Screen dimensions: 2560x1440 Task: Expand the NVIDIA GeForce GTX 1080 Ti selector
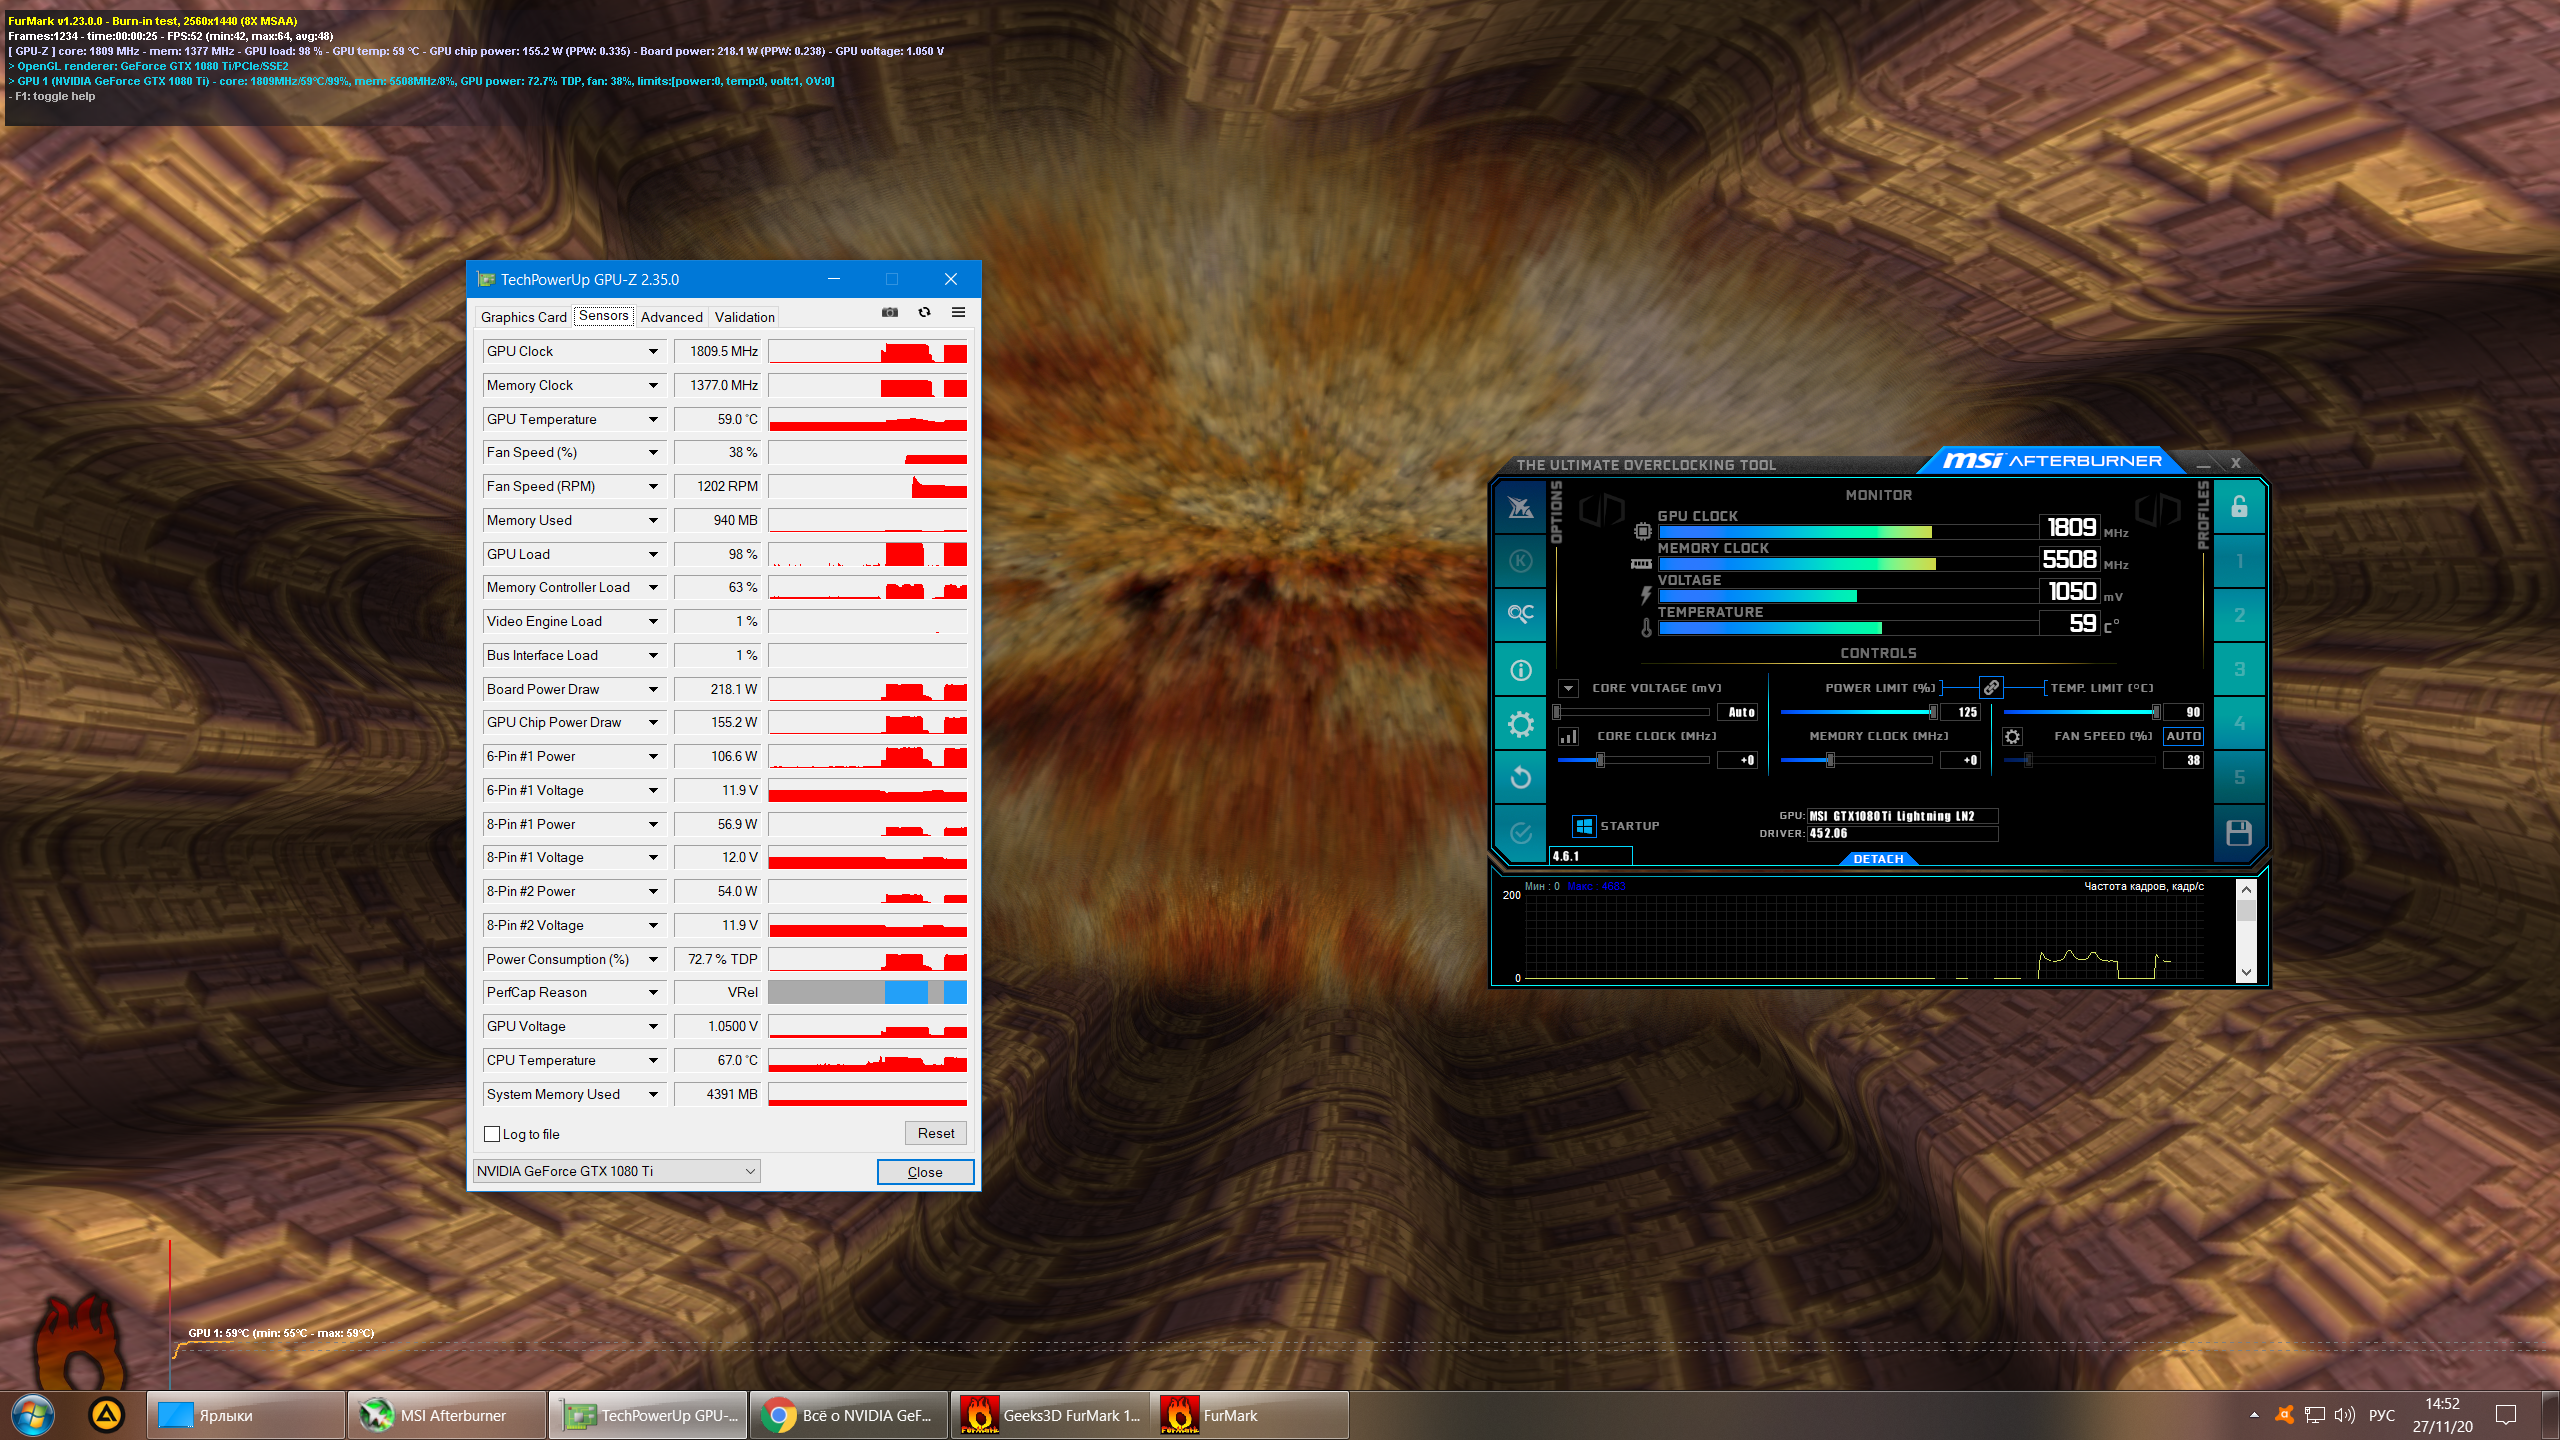click(750, 1171)
